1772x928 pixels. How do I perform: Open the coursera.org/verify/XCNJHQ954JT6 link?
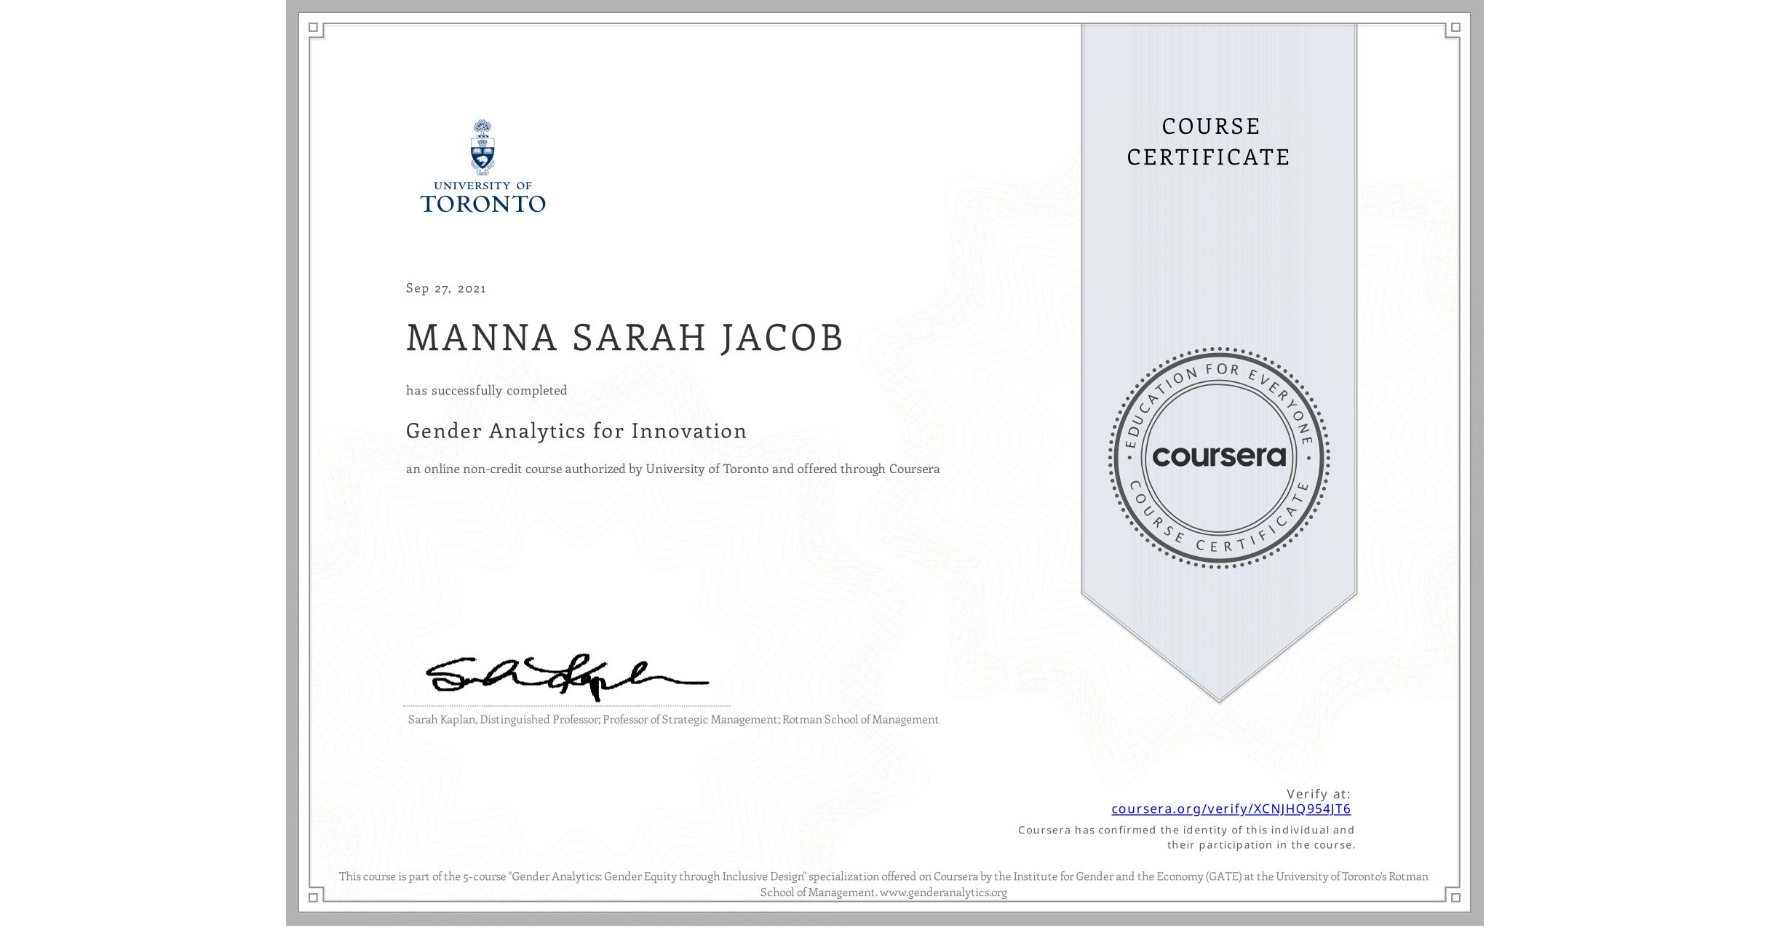click(1230, 807)
